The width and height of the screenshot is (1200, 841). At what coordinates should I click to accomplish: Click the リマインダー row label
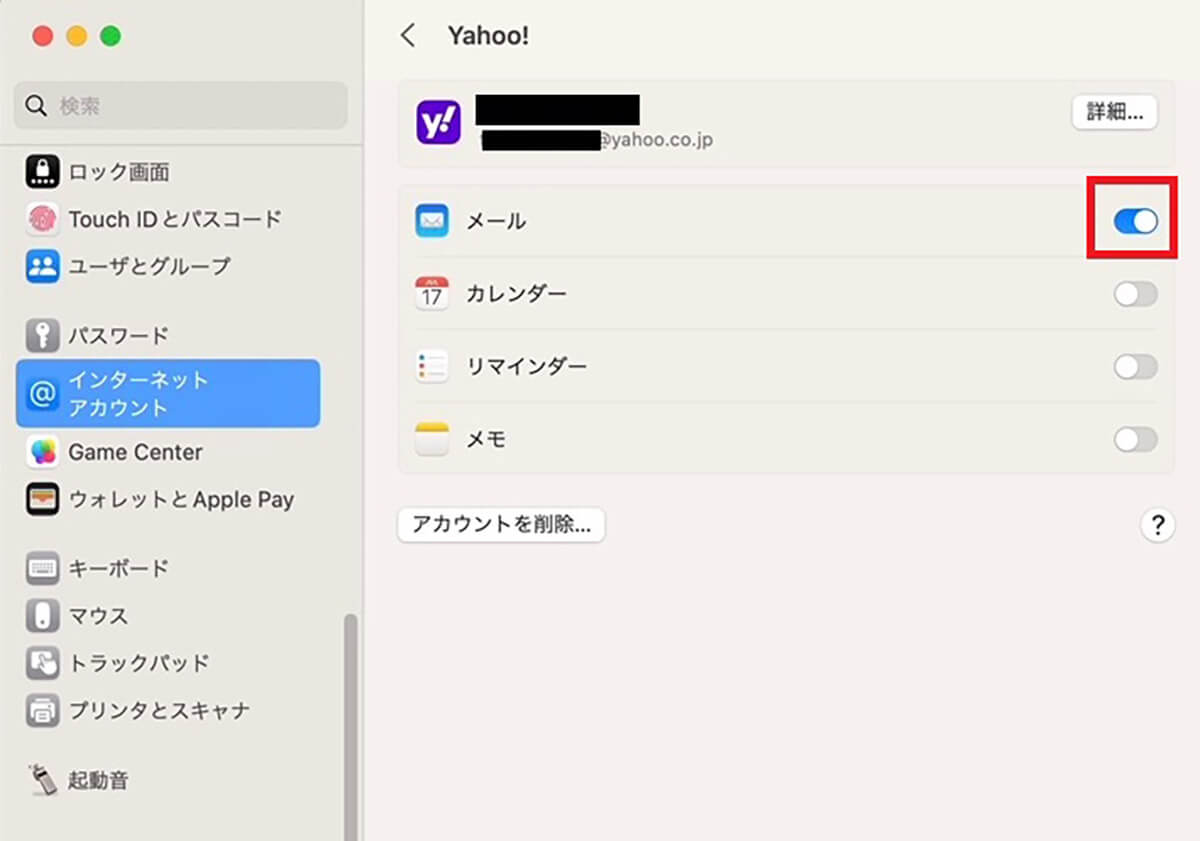(526, 366)
